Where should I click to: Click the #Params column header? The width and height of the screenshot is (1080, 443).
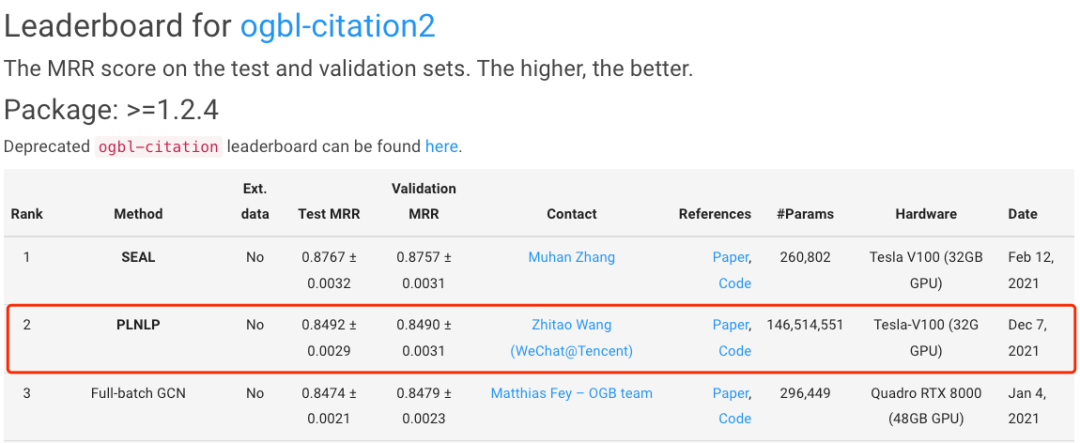[x=804, y=214]
